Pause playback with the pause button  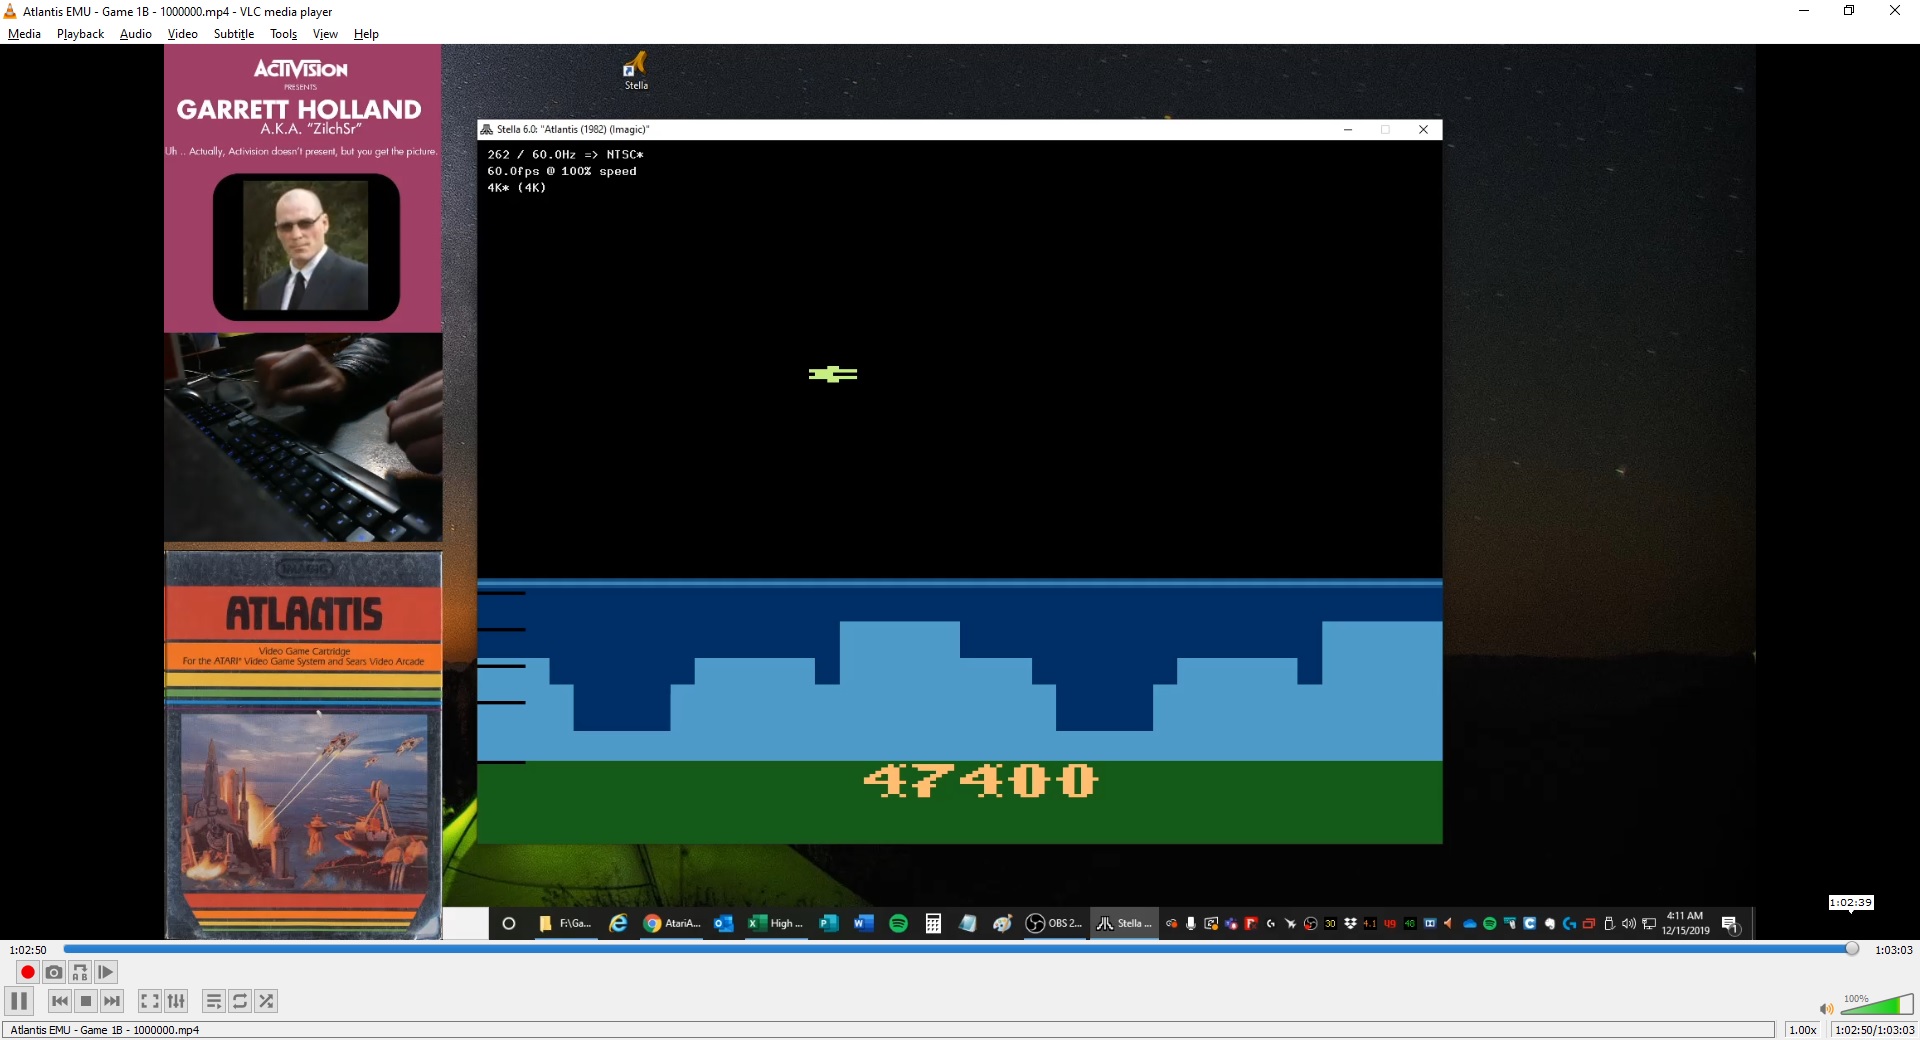tap(19, 1001)
